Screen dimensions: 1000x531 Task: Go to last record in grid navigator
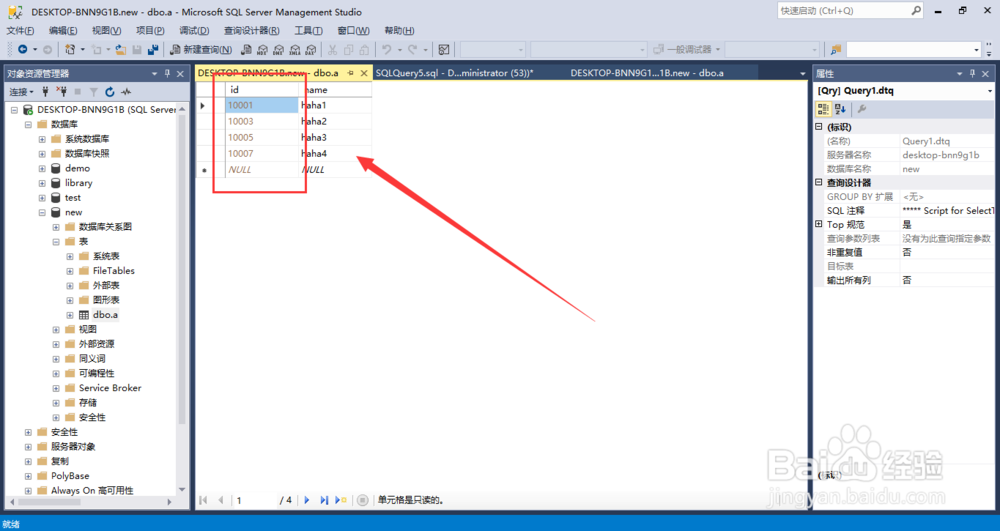click(324, 500)
